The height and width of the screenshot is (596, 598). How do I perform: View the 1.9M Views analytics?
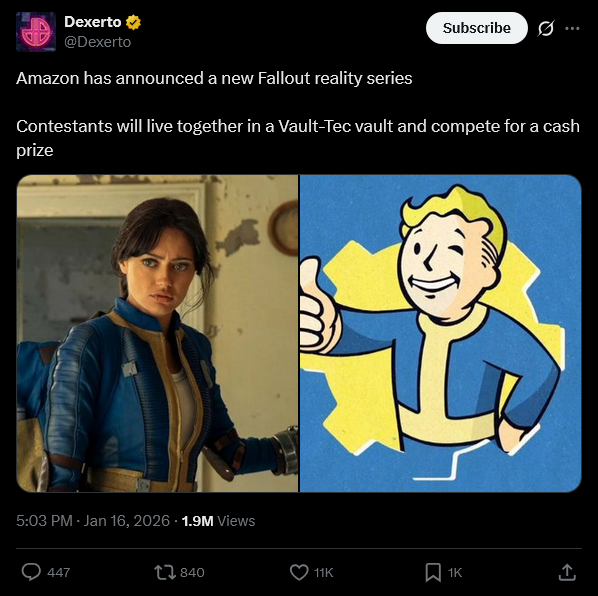218,521
